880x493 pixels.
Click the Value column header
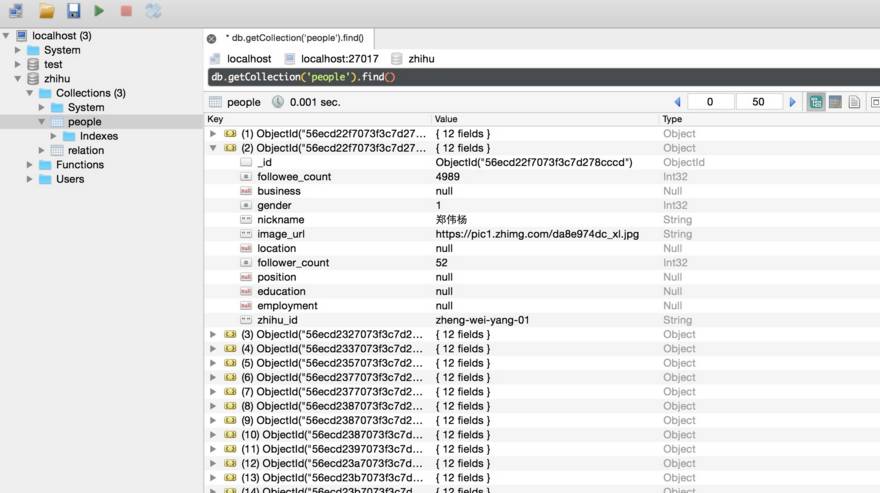(x=446, y=119)
